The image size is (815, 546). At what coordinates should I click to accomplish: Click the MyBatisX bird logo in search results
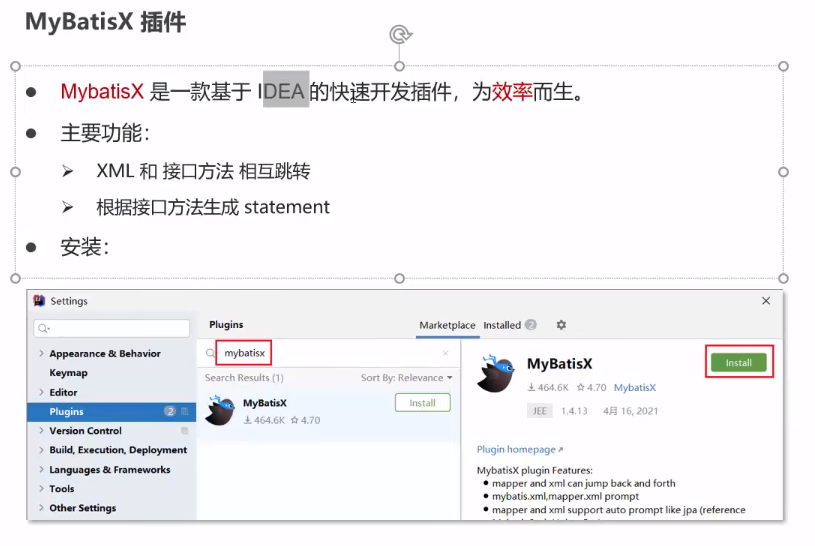221,411
